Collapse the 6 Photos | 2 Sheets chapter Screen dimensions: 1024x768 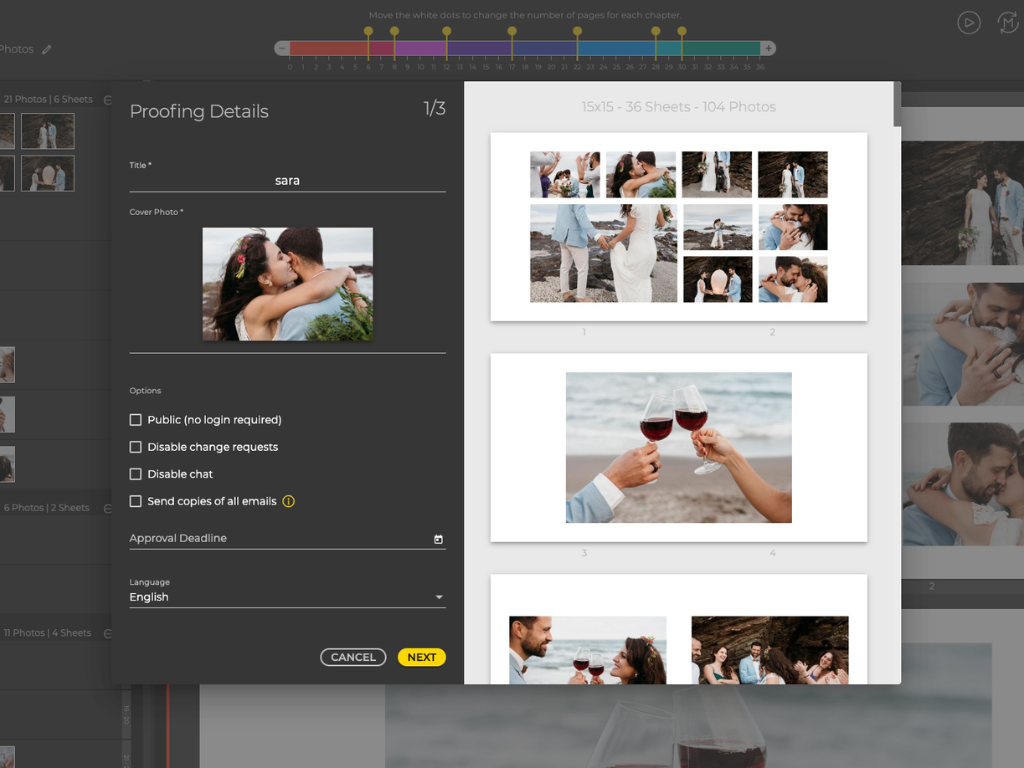click(x=108, y=508)
